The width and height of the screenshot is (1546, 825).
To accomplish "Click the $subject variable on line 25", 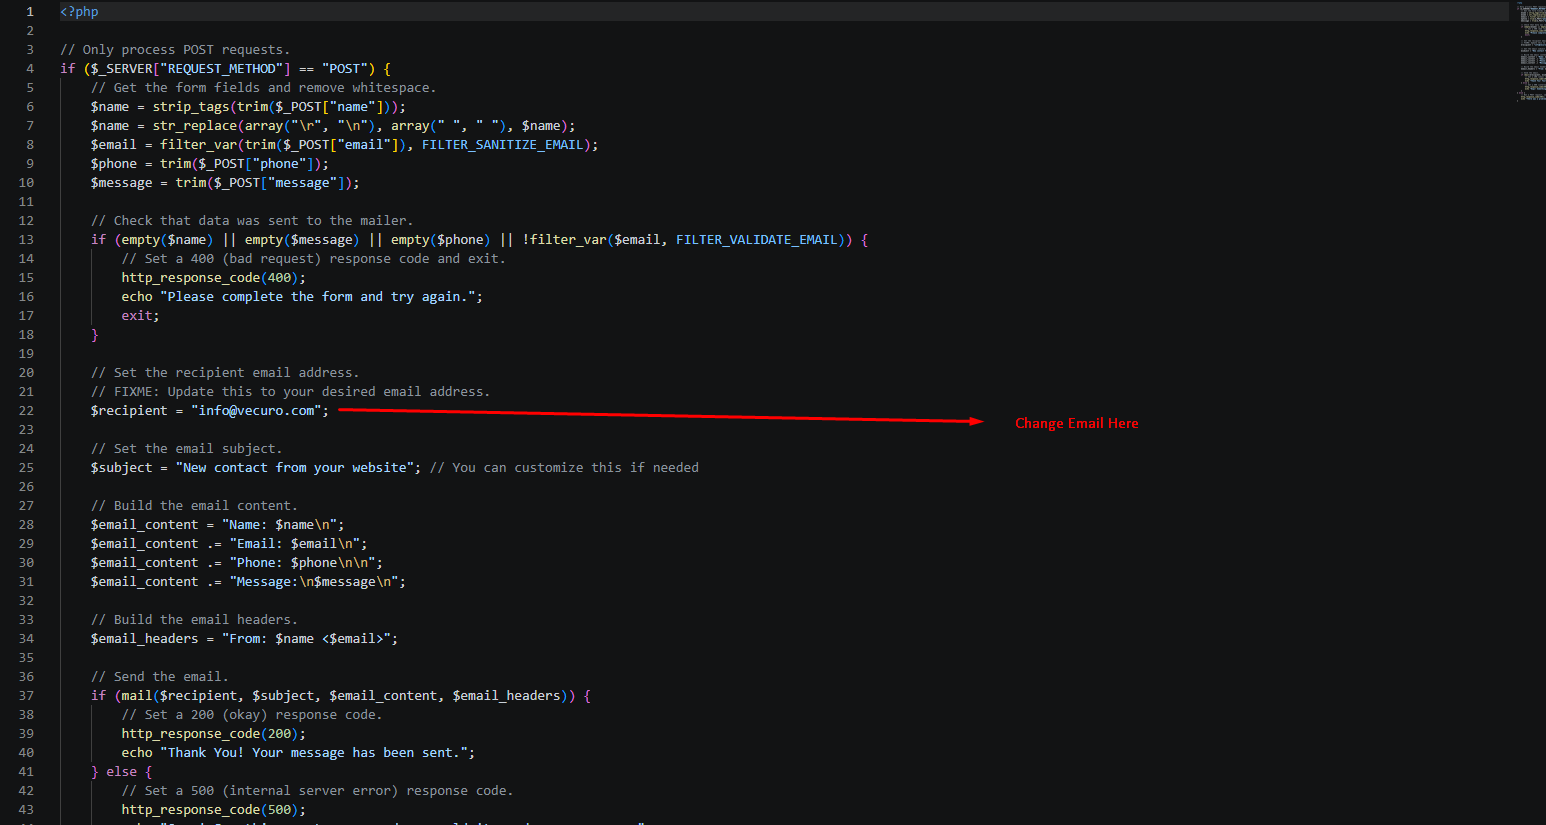I will pyautogui.click(x=122, y=468).
